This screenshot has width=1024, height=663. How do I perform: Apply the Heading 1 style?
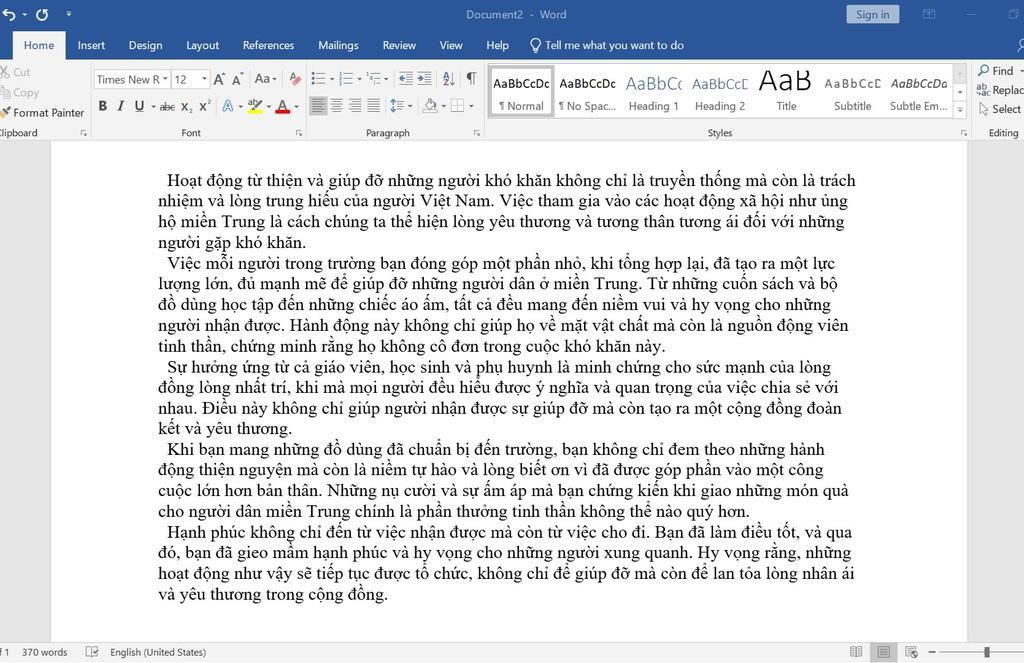653,92
